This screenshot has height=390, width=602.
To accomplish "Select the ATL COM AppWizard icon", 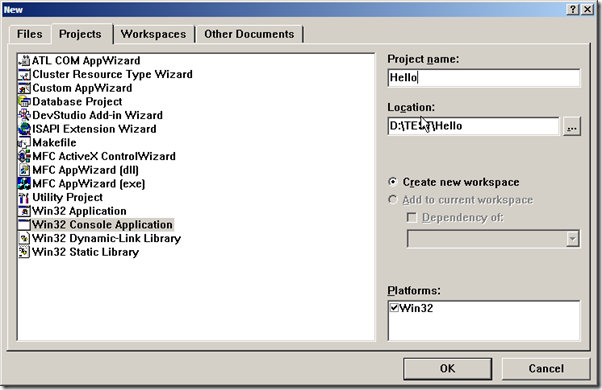I will pyautogui.click(x=24, y=61).
